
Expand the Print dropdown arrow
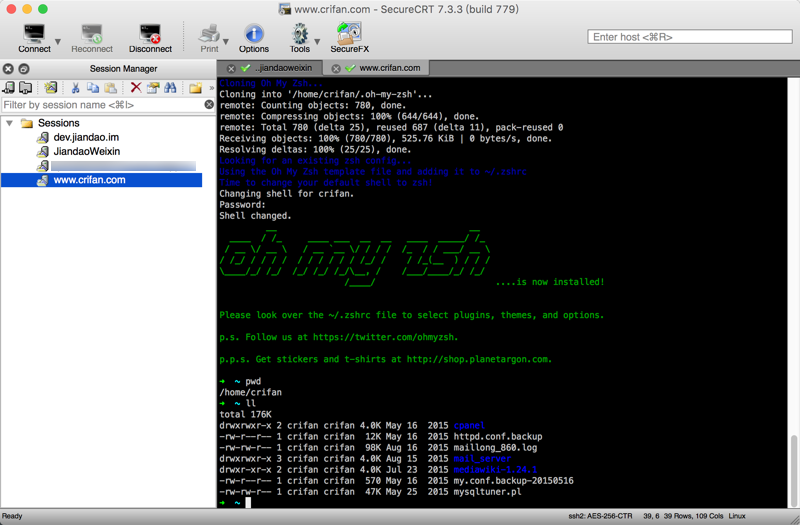pyautogui.click(x=226, y=41)
